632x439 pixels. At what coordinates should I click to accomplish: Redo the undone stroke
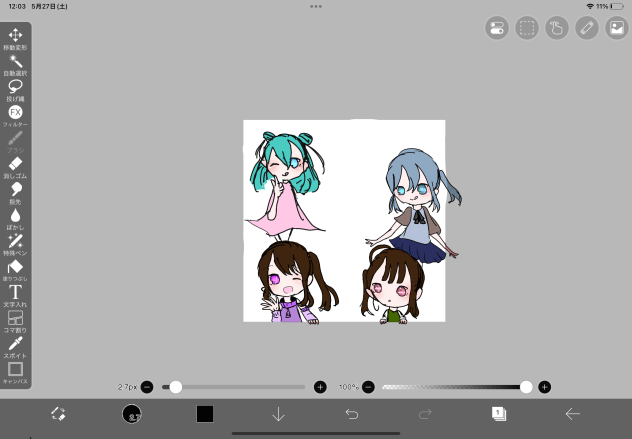[425, 414]
